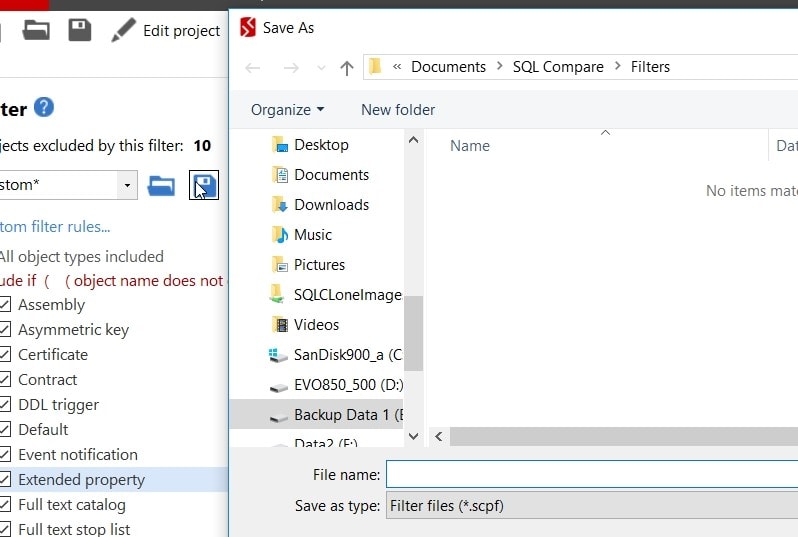Toggle the Default checkbox
Viewport: 798px width, 537px height.
tap(5, 430)
